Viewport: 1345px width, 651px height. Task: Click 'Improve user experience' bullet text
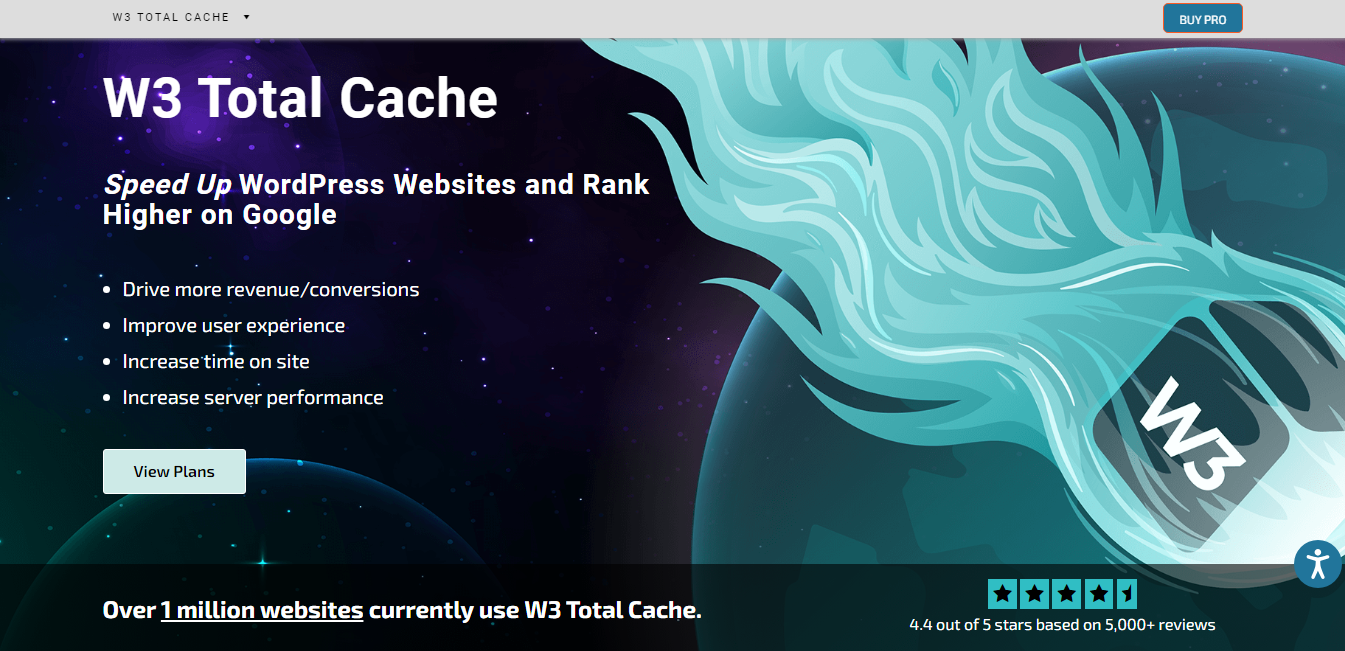coord(234,326)
